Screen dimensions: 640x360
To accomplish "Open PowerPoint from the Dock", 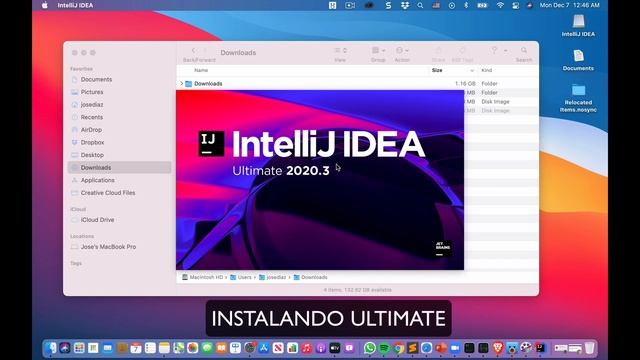I will click(441, 348).
